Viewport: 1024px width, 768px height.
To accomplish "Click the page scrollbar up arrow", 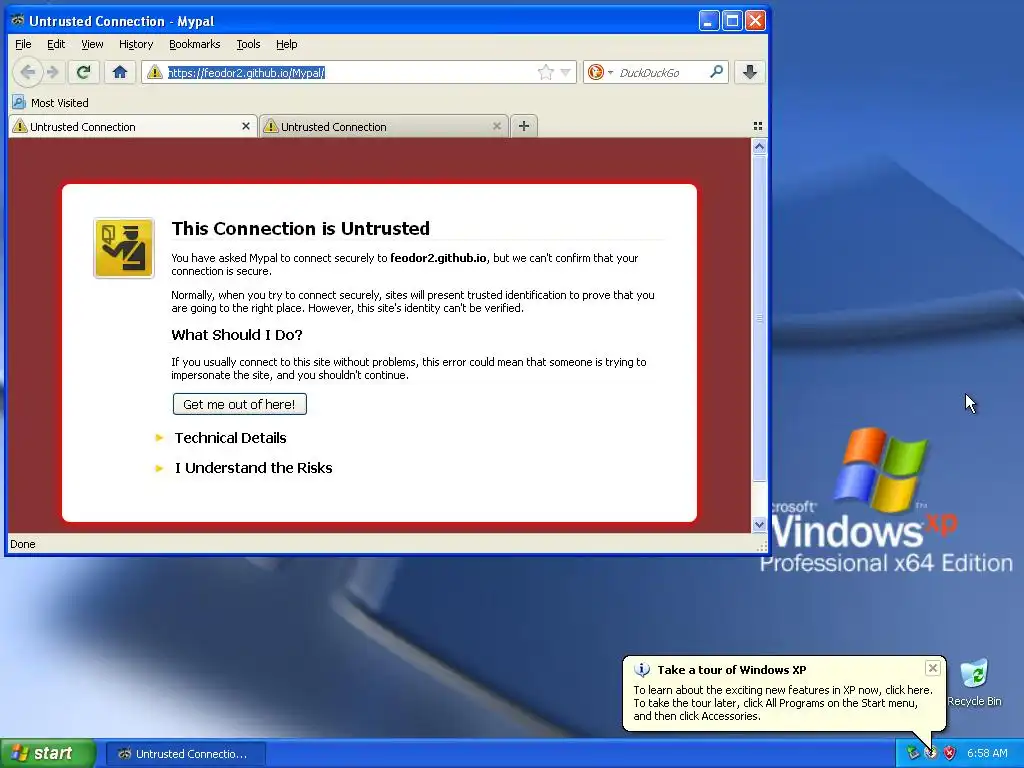I will point(759,147).
